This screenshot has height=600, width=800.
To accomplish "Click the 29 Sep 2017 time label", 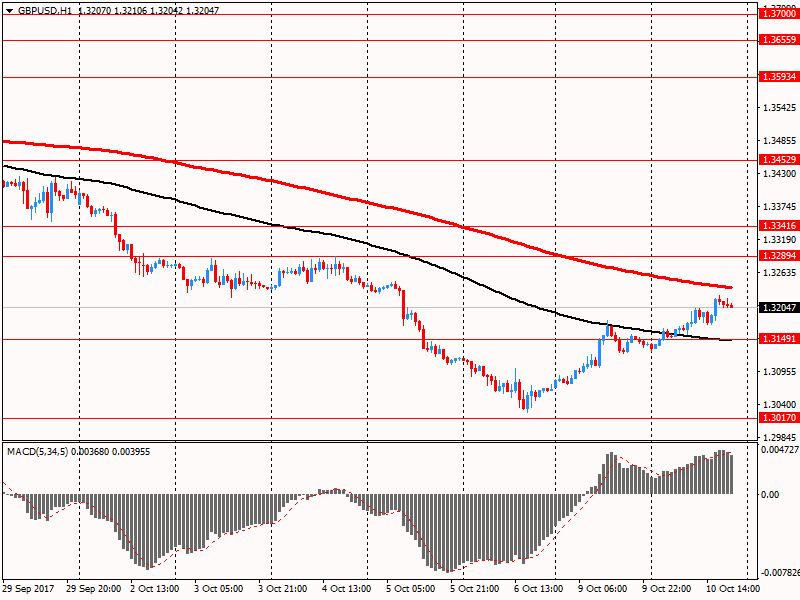I will tap(28, 589).
